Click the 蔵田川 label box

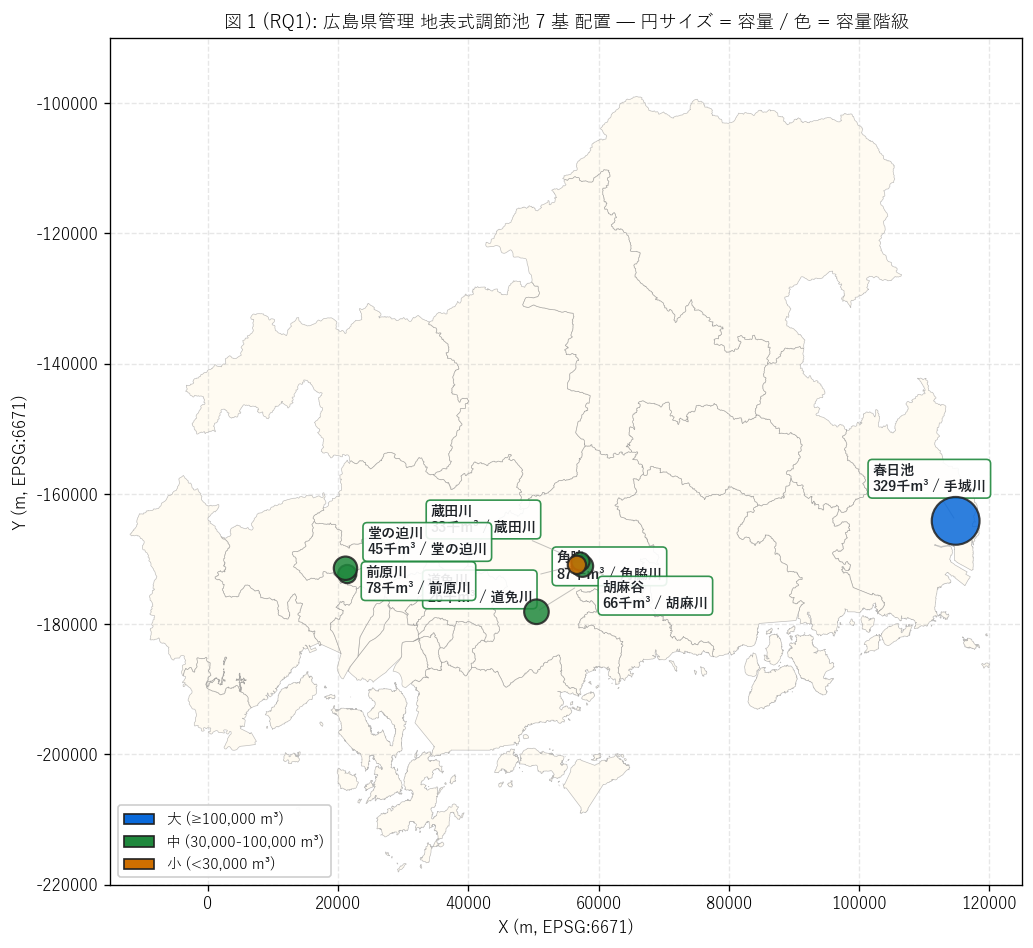point(484,519)
